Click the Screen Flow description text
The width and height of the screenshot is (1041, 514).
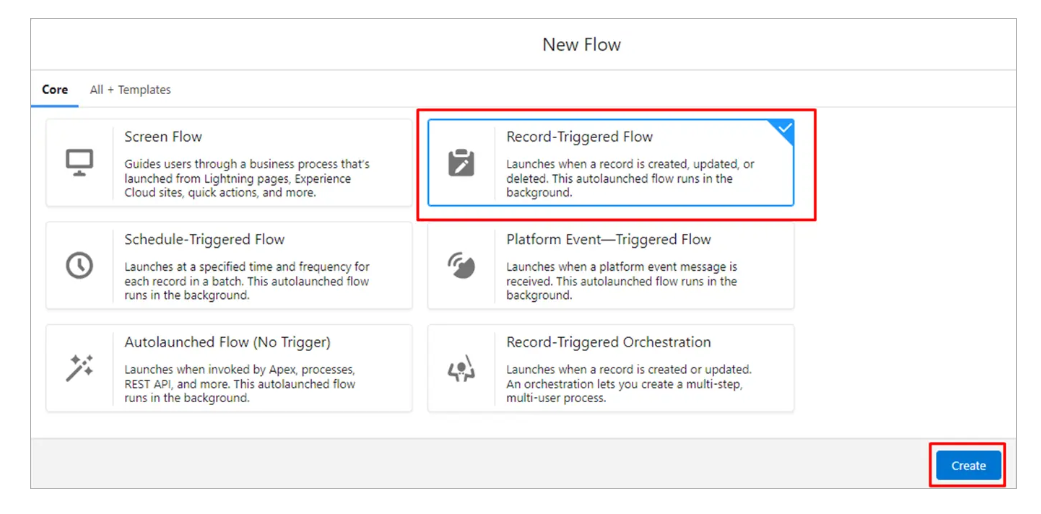pos(246,179)
